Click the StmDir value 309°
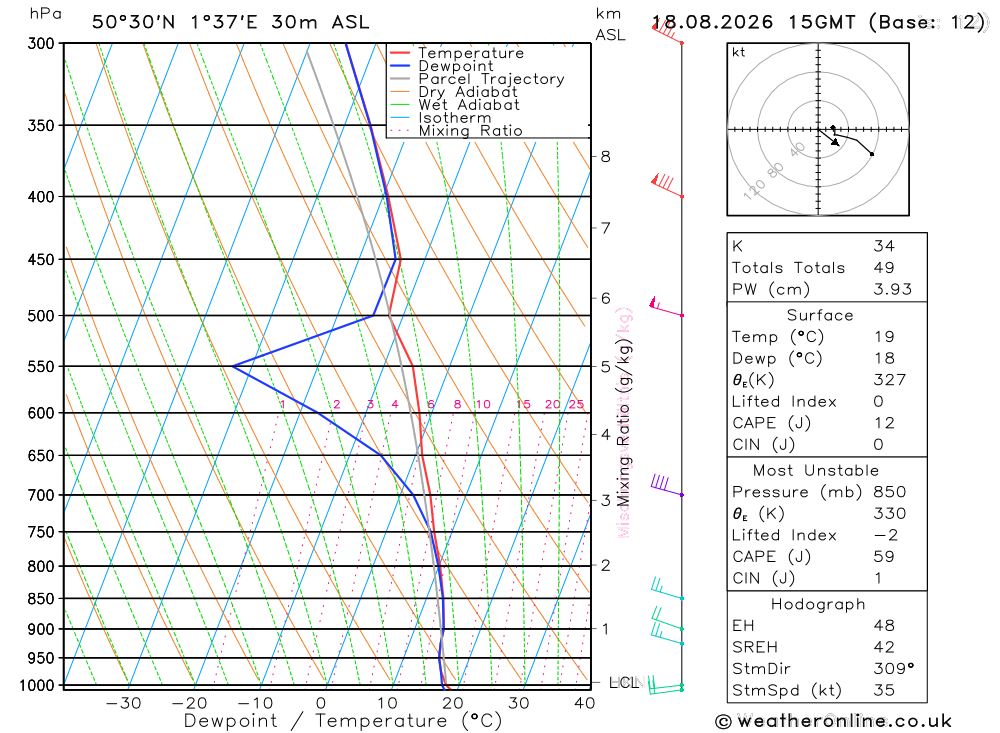Image resolution: width=1000 pixels, height=733 pixels. tap(893, 669)
